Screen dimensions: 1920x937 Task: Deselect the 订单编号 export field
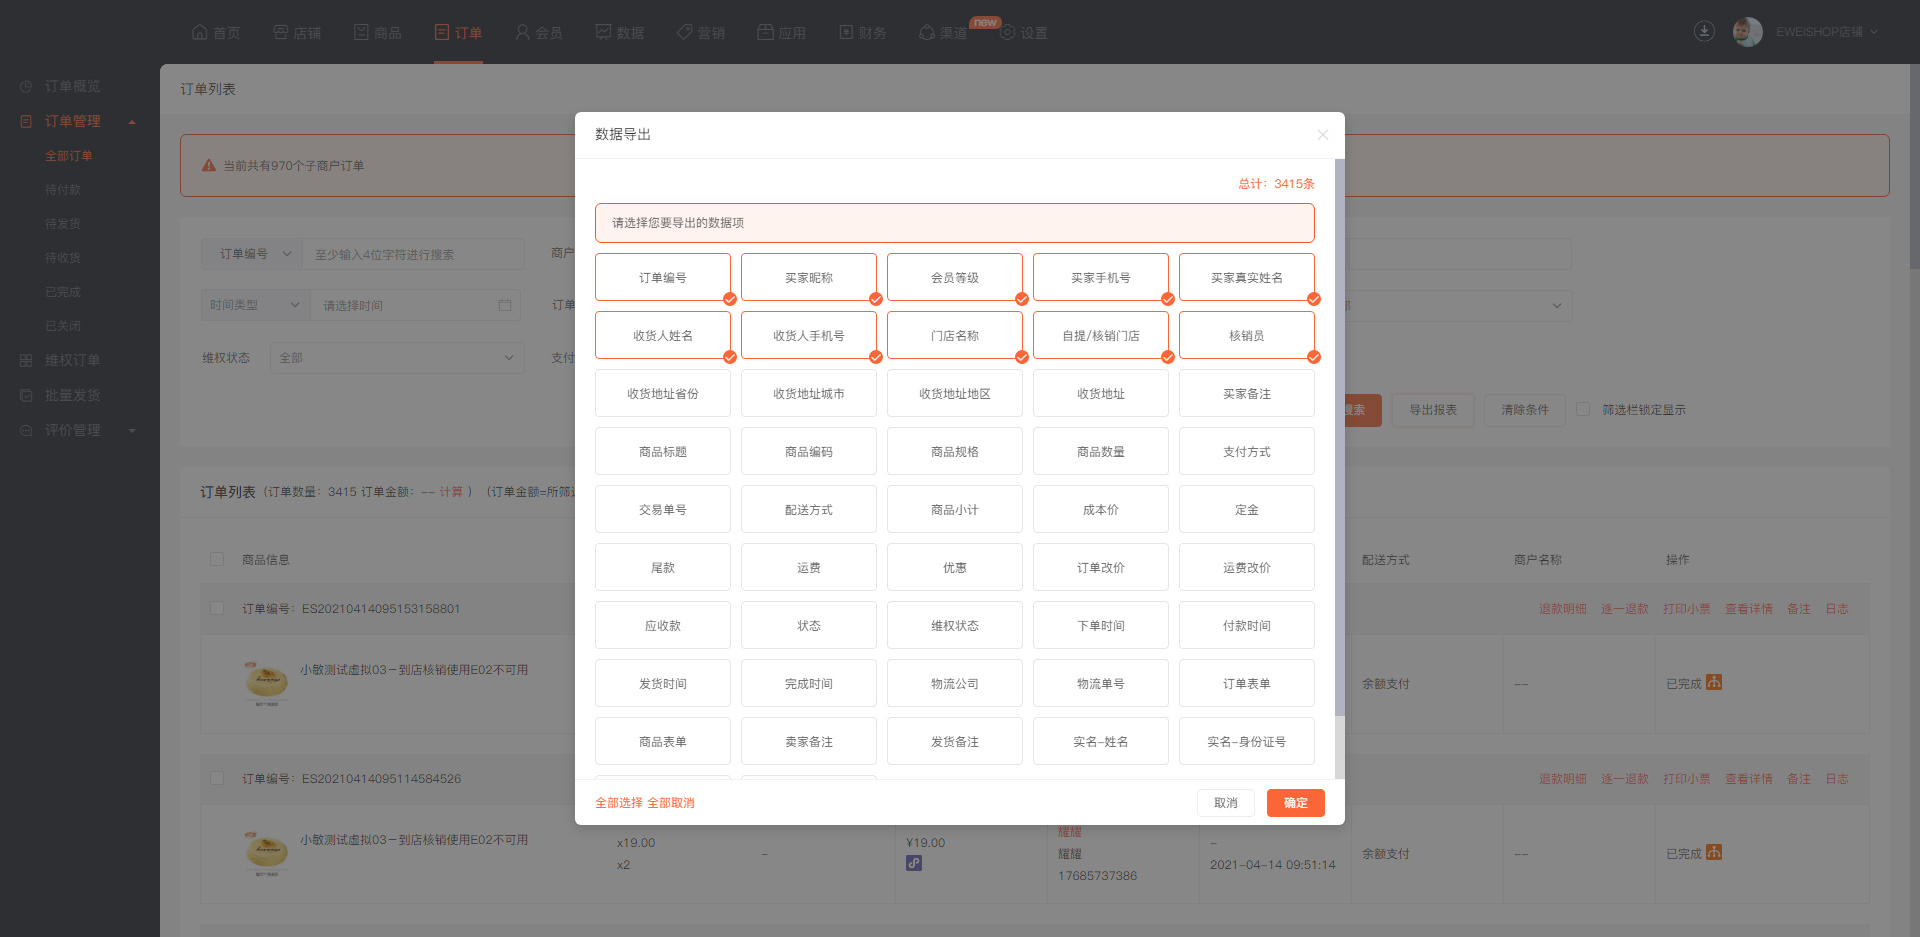[663, 278]
